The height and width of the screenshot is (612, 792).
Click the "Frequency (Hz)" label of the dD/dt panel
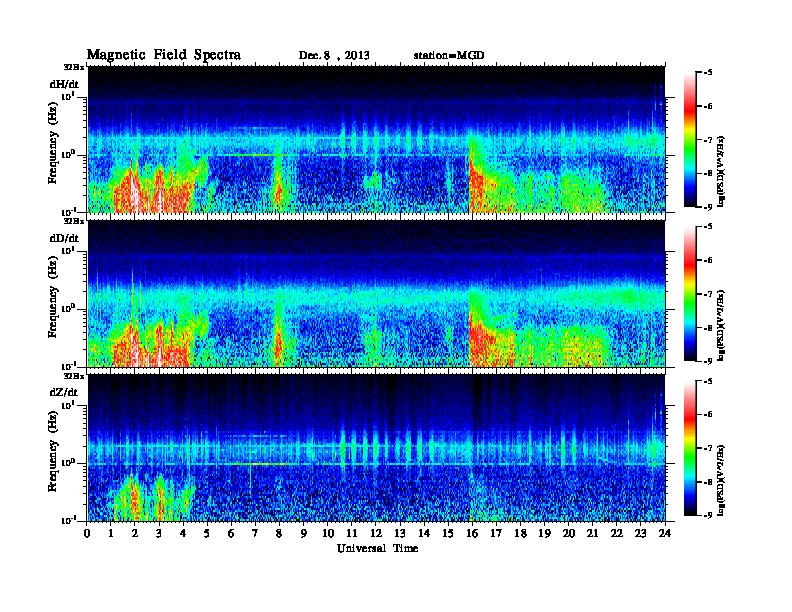pyautogui.click(x=53, y=297)
